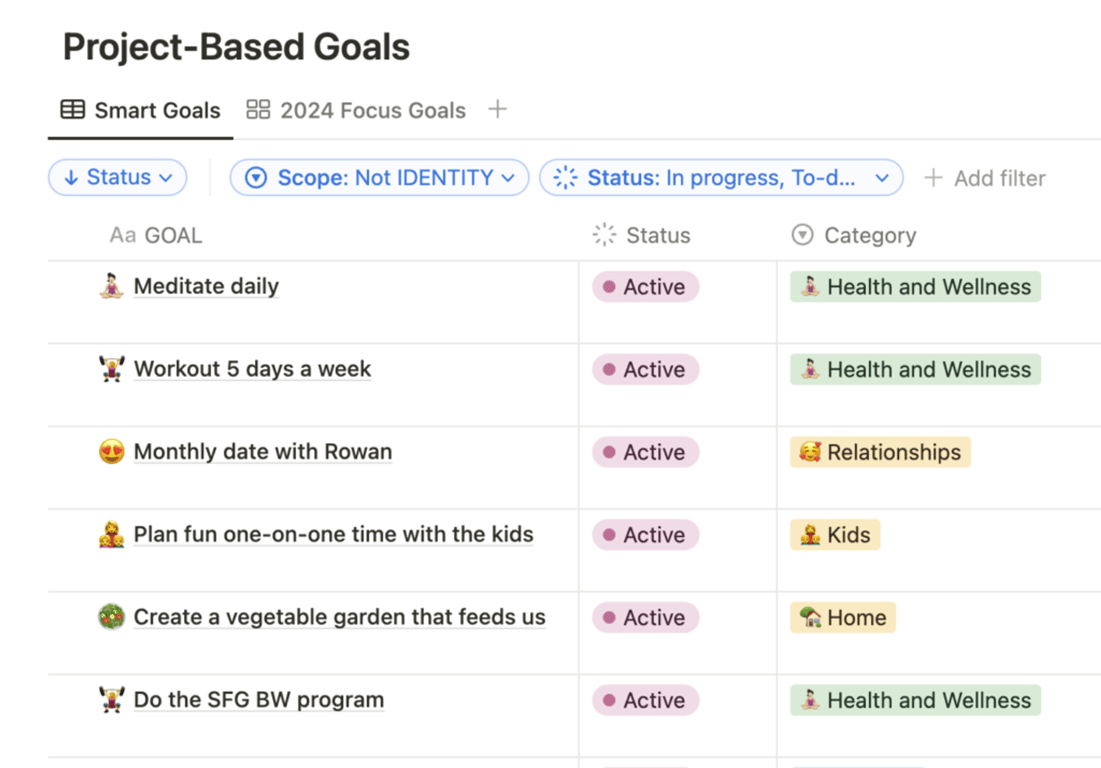The width and height of the screenshot is (1101, 768).
Task: Open the Meditate daily goal page
Action: 206,287
